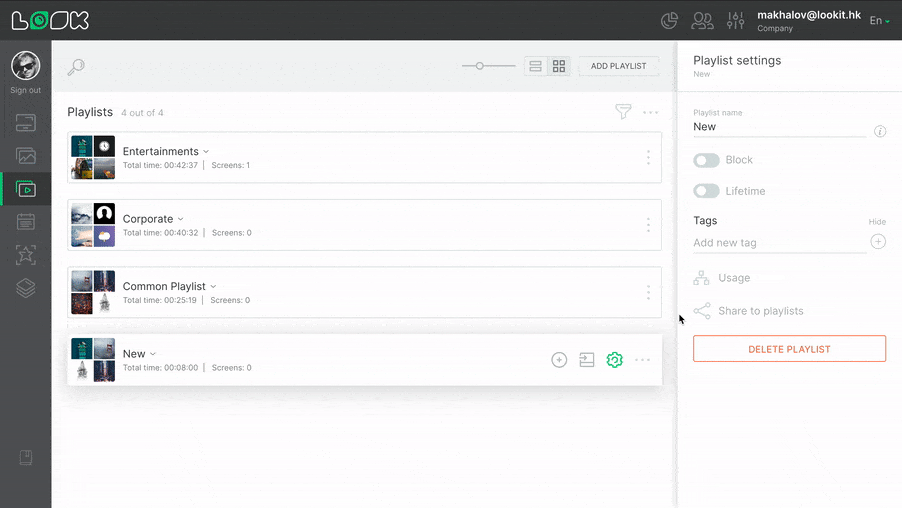
Task: Expand the Corporate playlist chevron
Action: (181, 219)
